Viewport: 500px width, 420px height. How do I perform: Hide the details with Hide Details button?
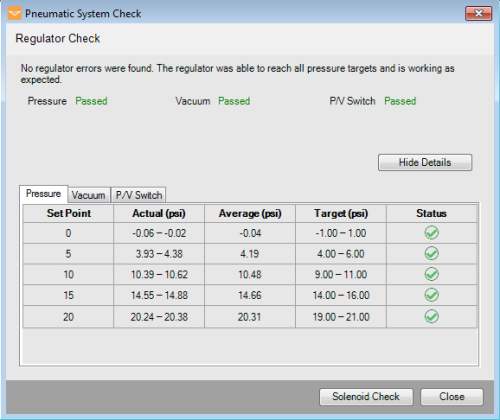click(x=425, y=162)
